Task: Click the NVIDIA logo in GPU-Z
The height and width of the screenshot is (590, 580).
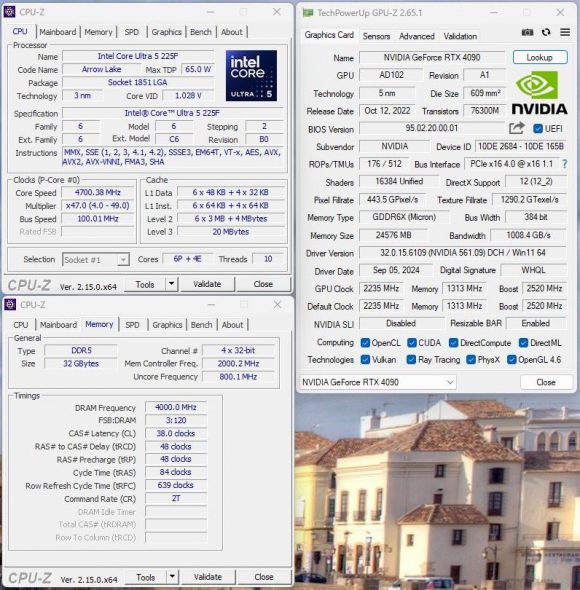Action: tap(539, 94)
